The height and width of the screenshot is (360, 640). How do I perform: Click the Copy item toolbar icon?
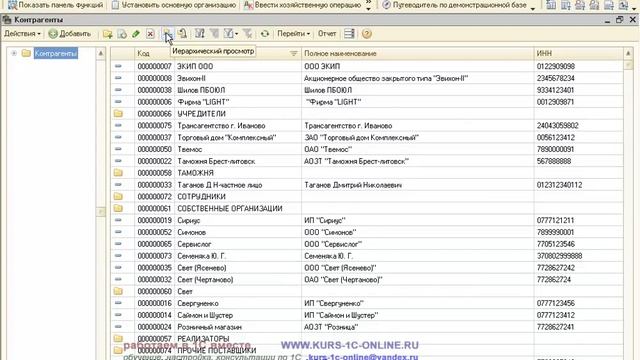(x=122, y=34)
